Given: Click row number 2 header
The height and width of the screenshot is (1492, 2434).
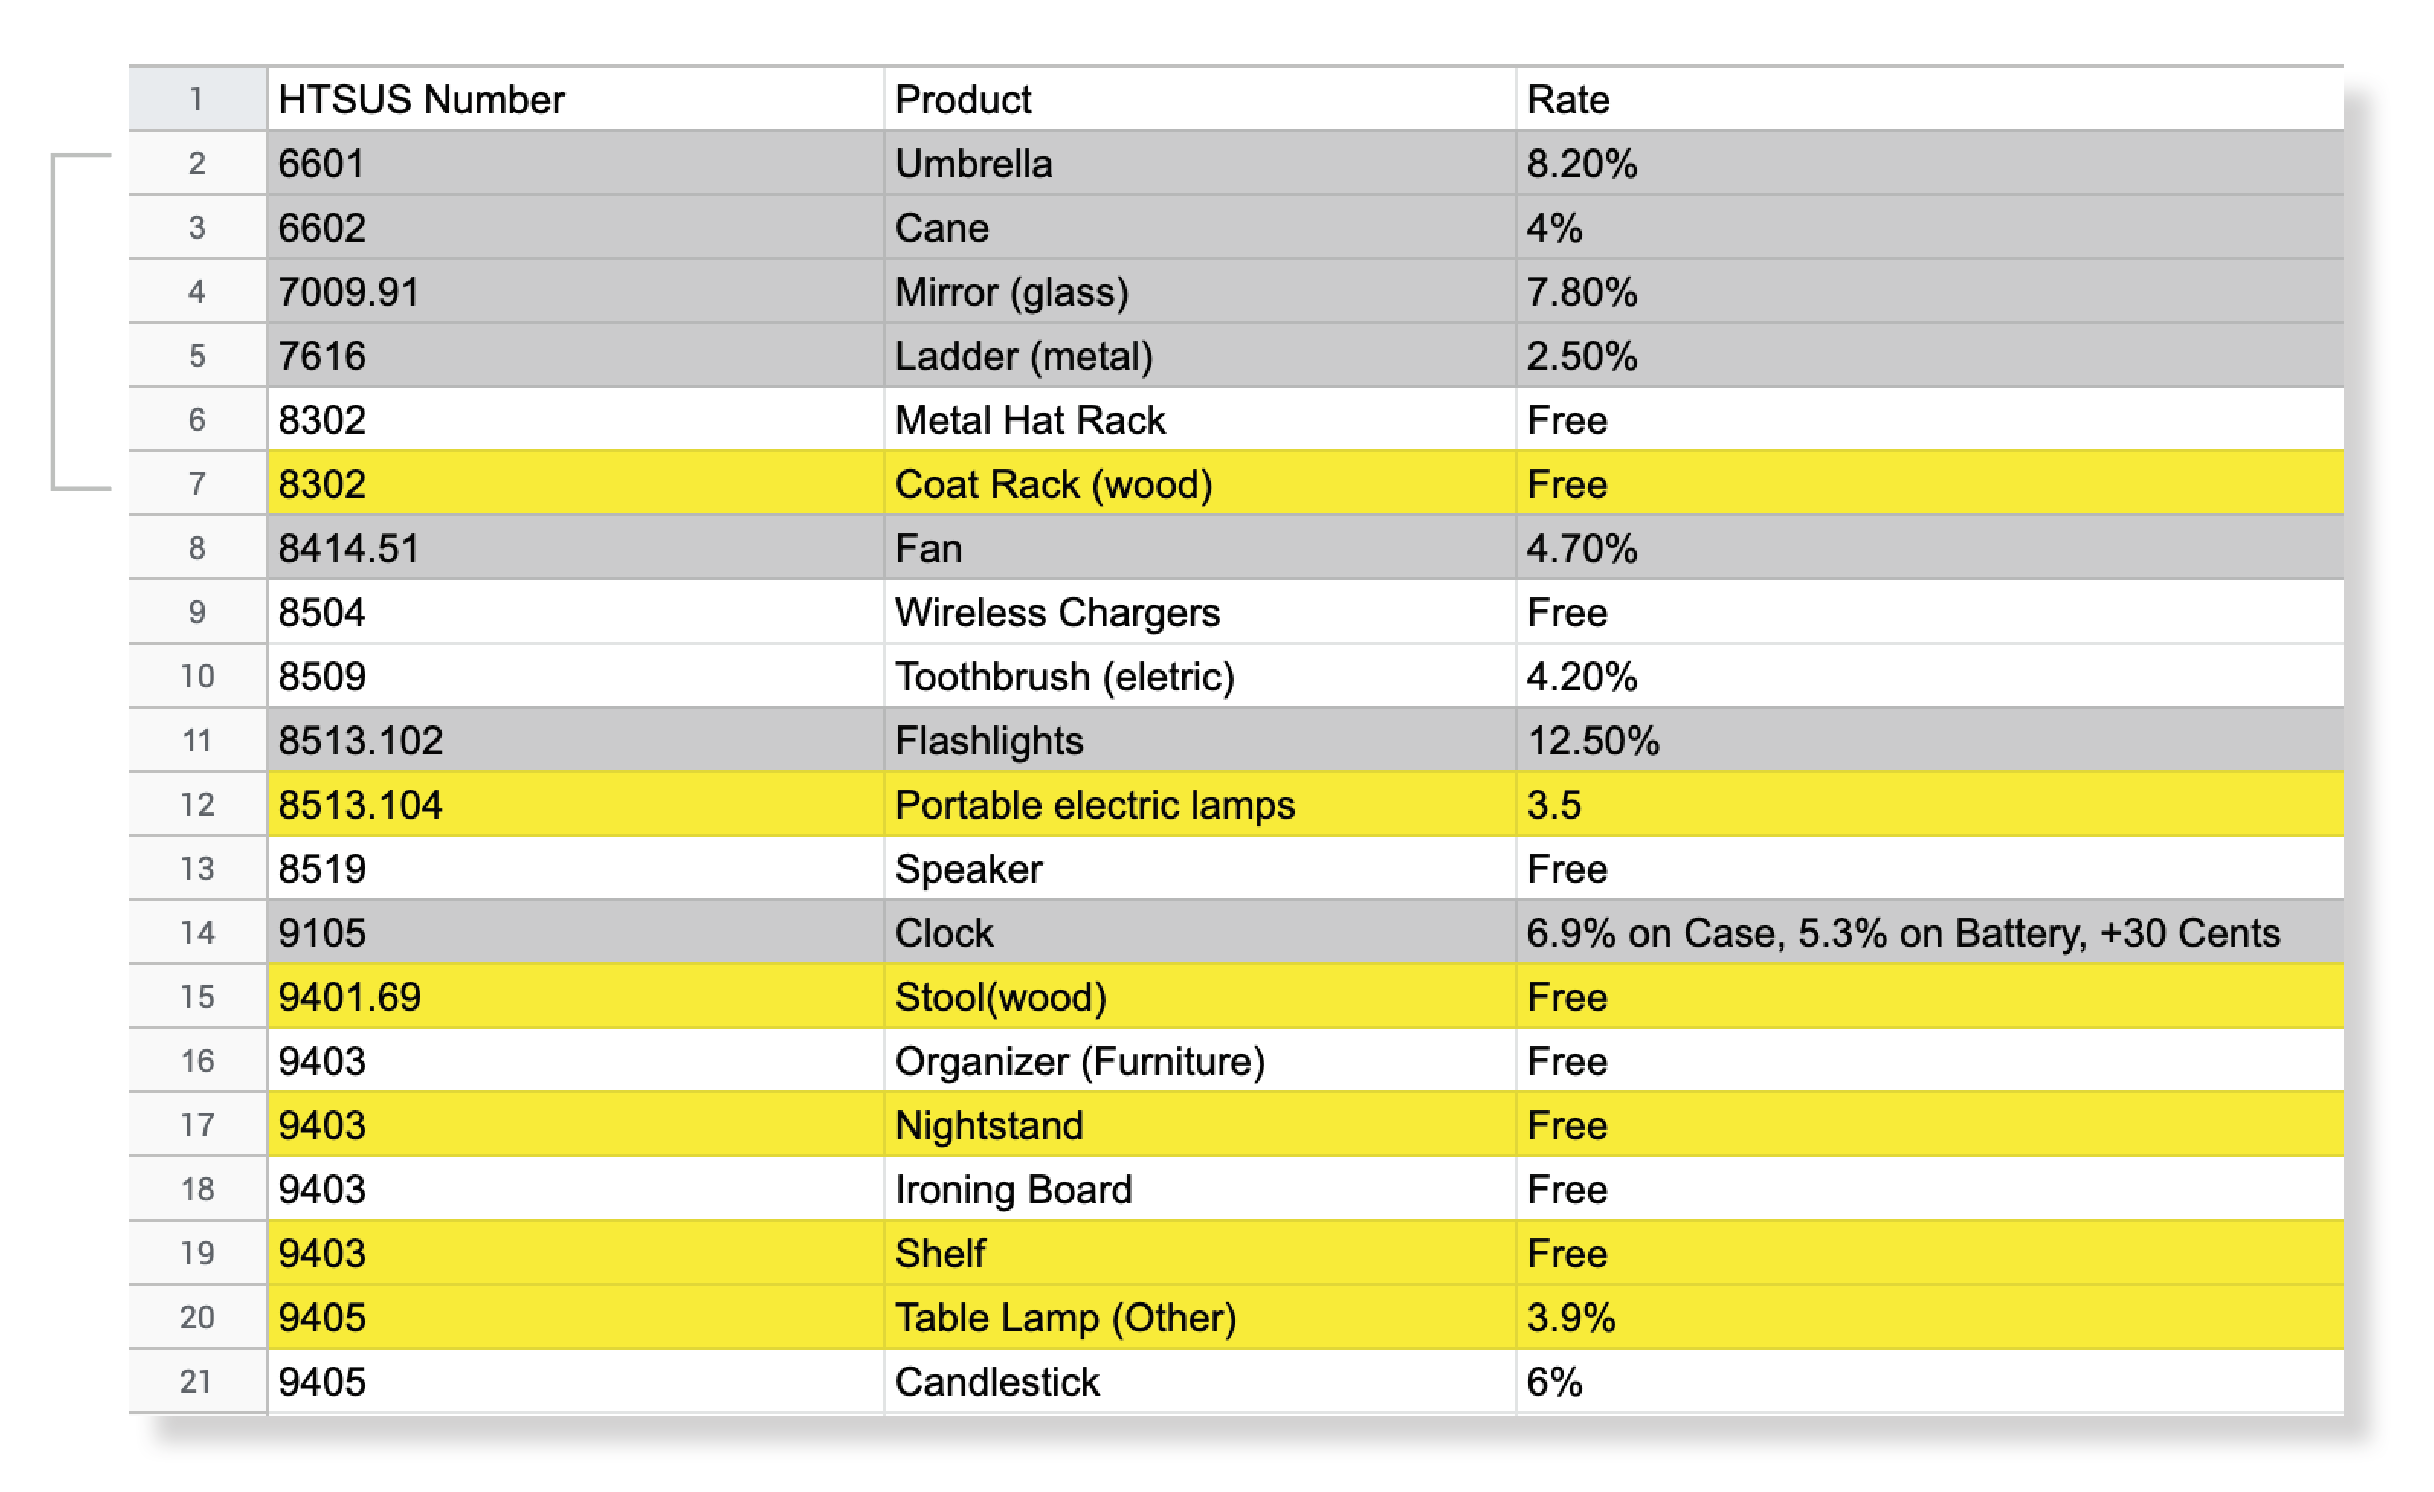Looking at the screenshot, I should pyautogui.click(x=197, y=163).
